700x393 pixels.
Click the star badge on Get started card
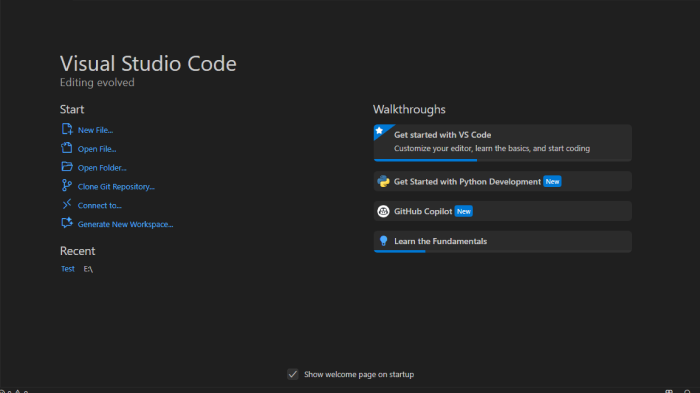379,131
